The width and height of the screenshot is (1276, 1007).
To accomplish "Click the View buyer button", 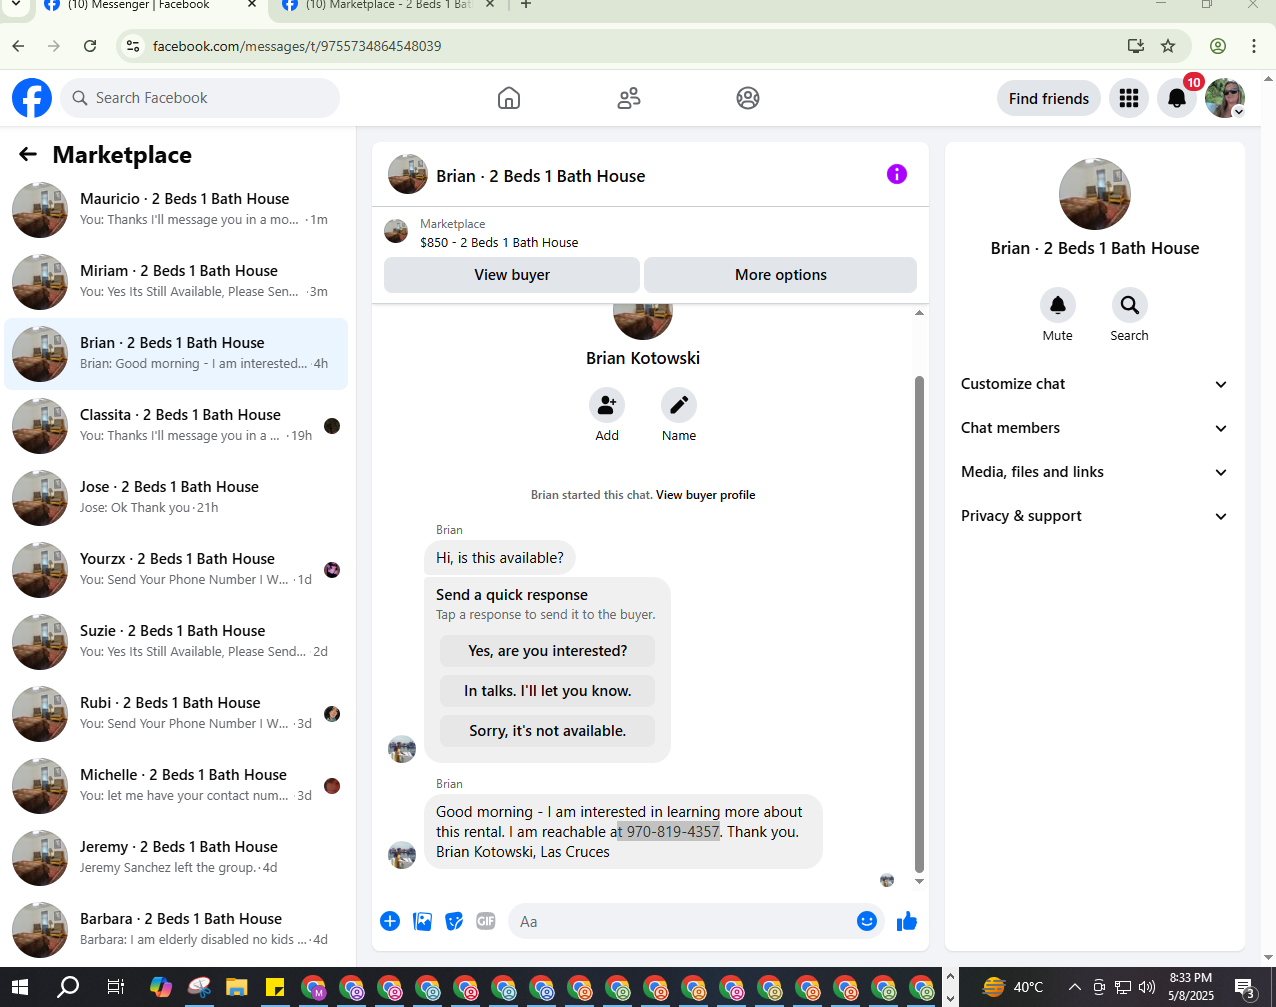I will (512, 275).
